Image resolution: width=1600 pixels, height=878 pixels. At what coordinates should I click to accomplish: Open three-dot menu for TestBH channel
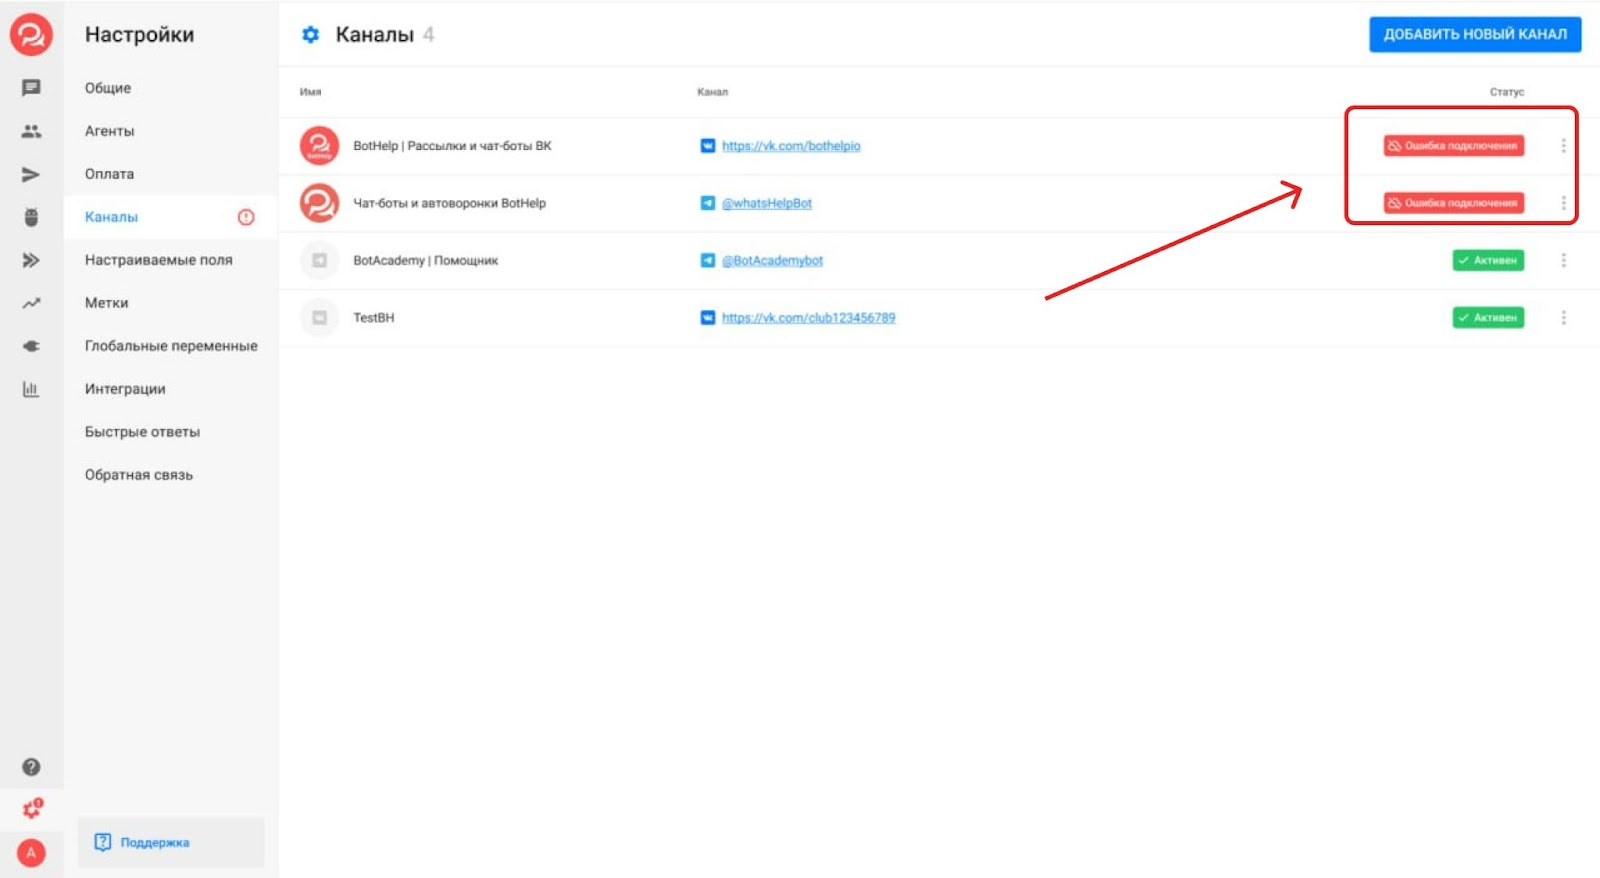[x=1563, y=318]
